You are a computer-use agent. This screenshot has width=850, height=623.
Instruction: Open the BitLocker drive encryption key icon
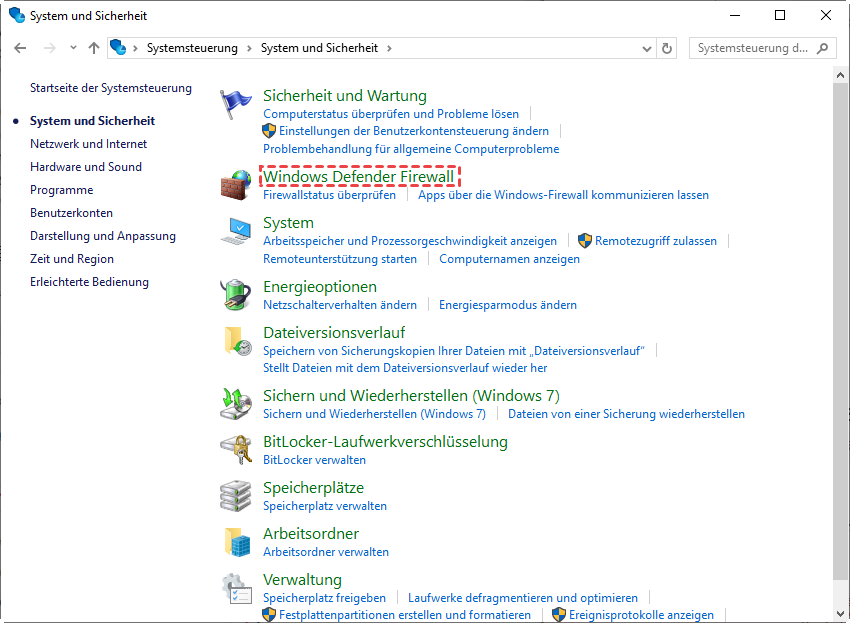tap(237, 450)
